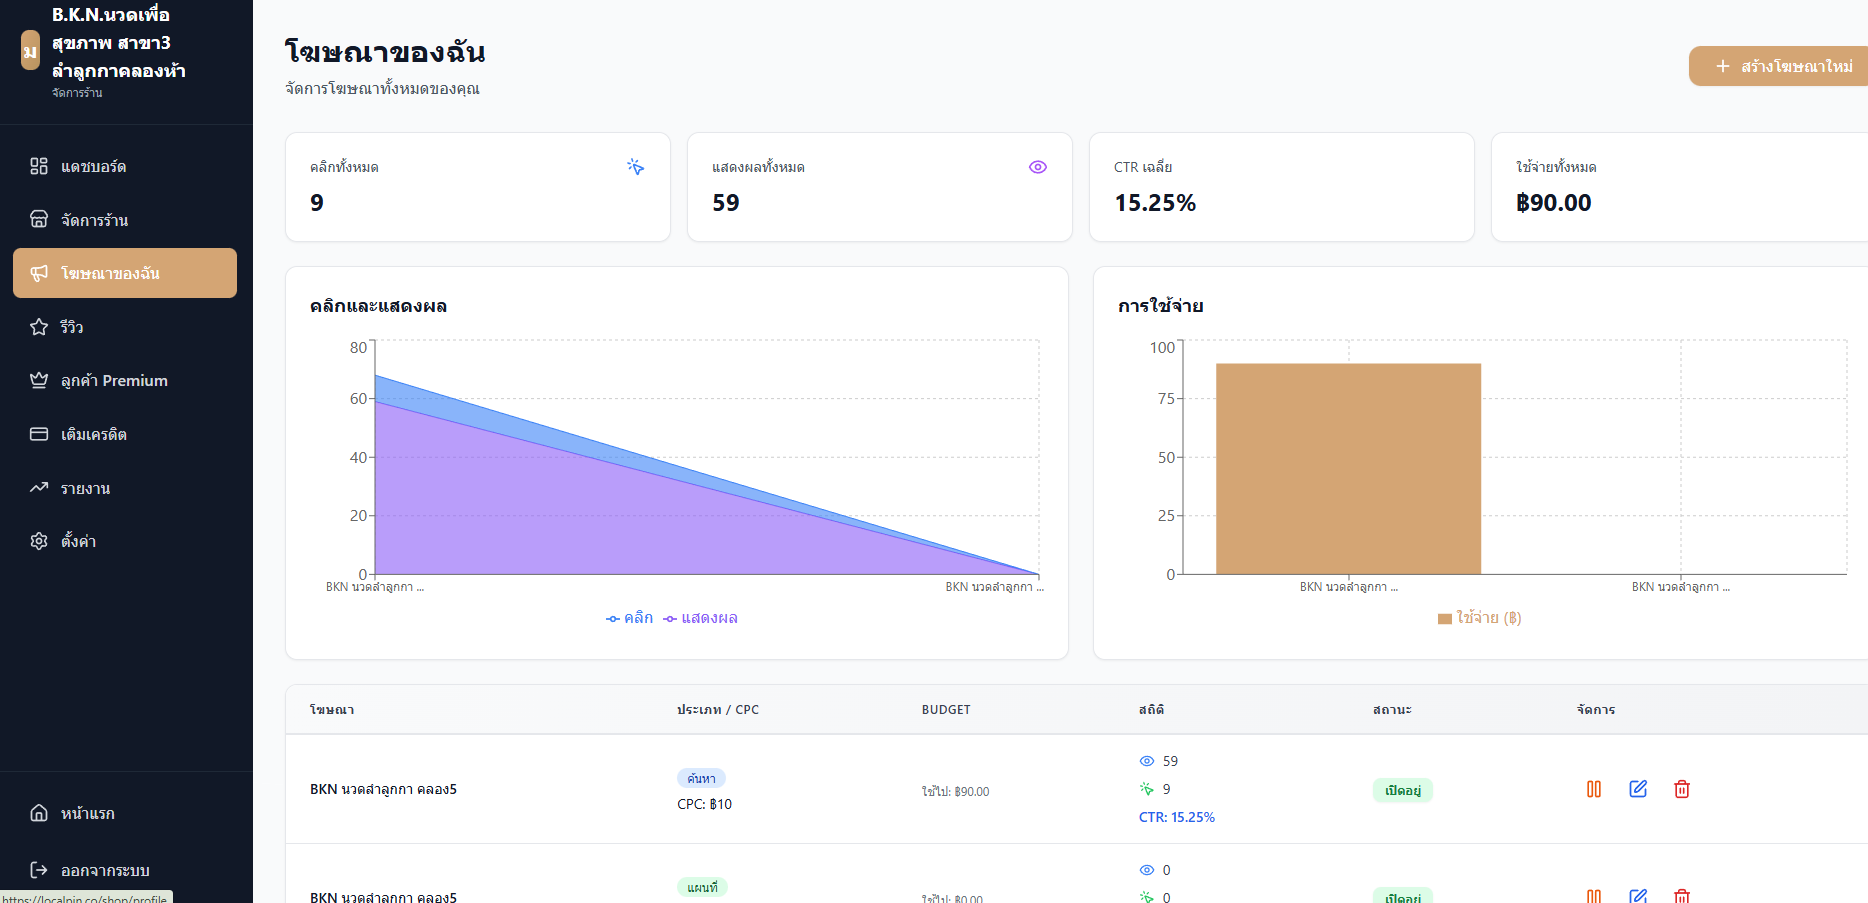Navigate to เติมเครดิต top-up page
Viewport: 1868px width, 903px height.
[x=93, y=434]
